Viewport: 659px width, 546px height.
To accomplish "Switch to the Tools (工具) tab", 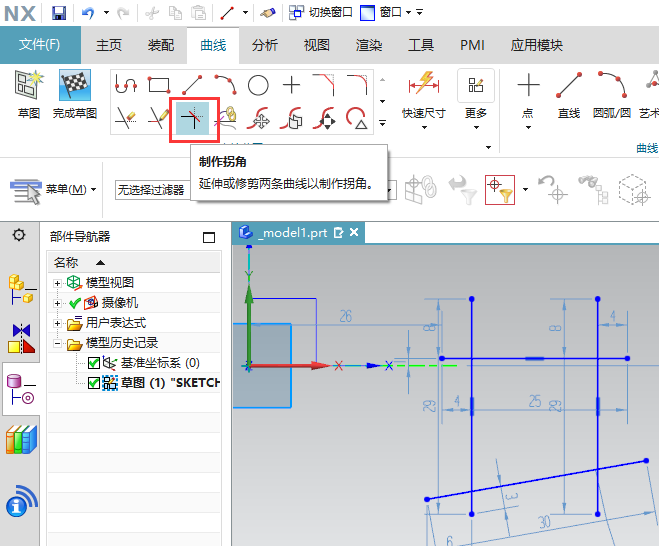I will point(421,45).
